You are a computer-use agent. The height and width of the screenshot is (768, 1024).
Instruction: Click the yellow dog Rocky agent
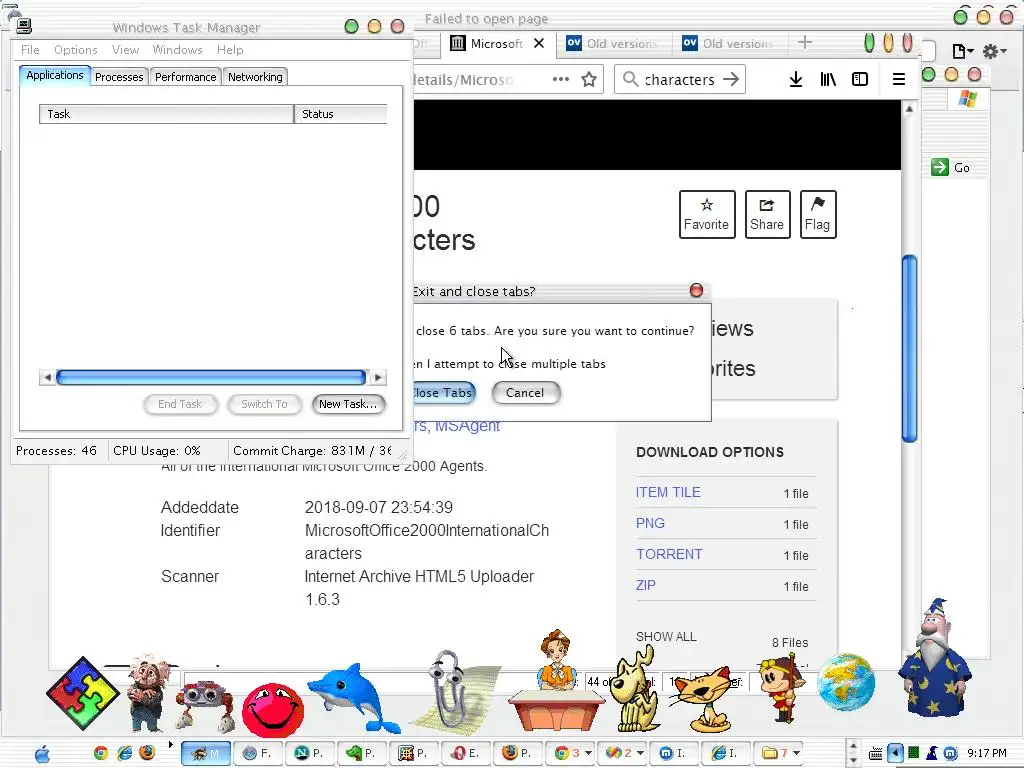[x=636, y=691]
